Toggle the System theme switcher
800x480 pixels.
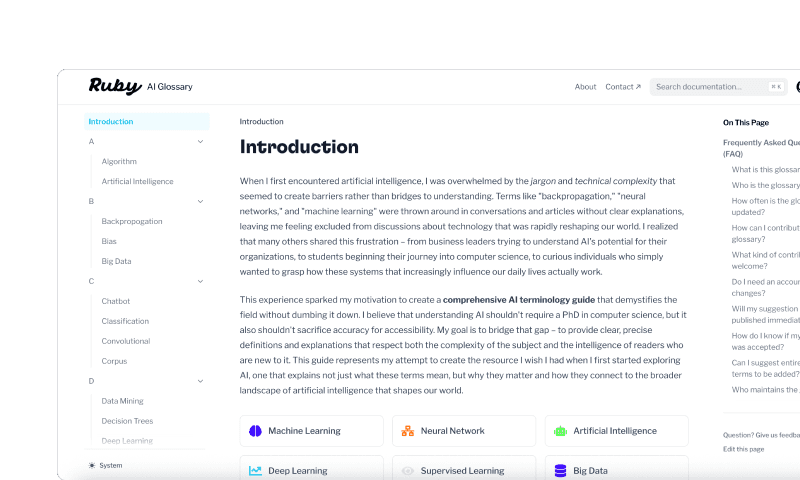point(110,465)
